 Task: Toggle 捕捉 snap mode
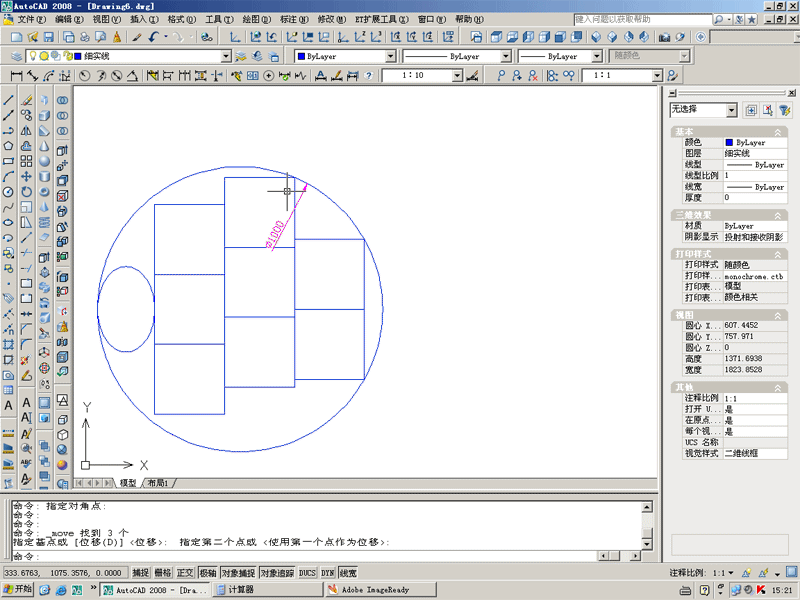(141, 573)
